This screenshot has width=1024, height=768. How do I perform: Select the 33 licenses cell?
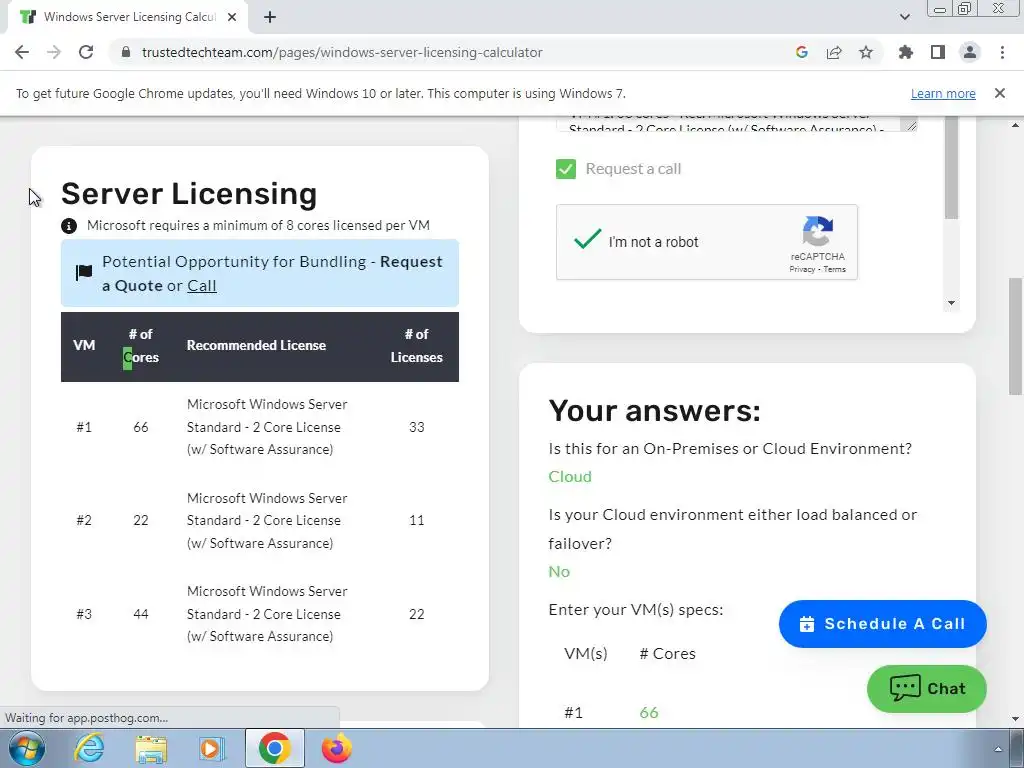tap(417, 427)
